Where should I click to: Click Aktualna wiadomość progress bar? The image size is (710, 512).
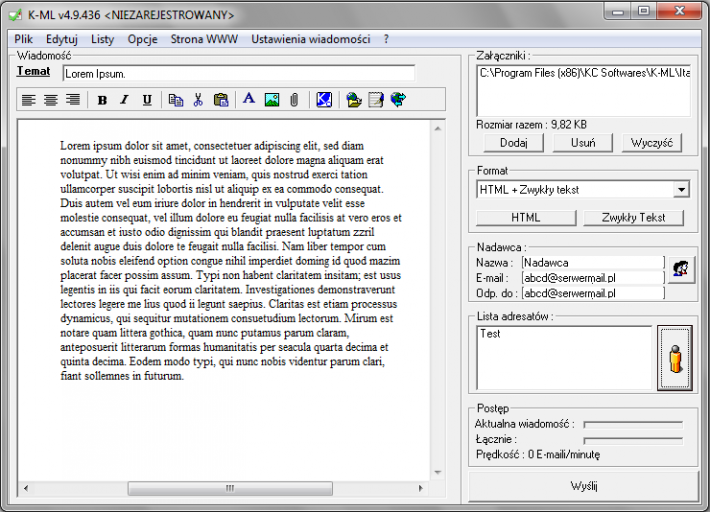tap(633, 425)
